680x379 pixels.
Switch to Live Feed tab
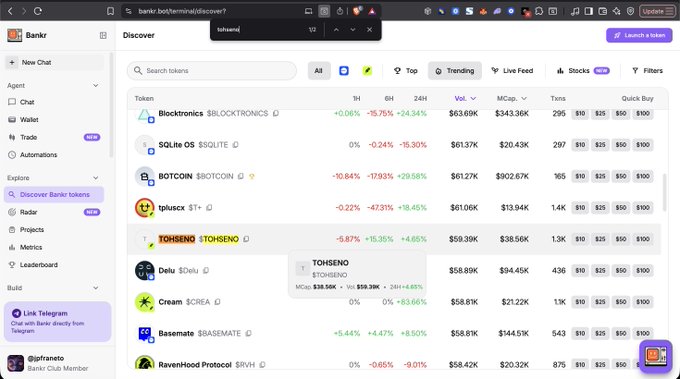(x=512, y=71)
